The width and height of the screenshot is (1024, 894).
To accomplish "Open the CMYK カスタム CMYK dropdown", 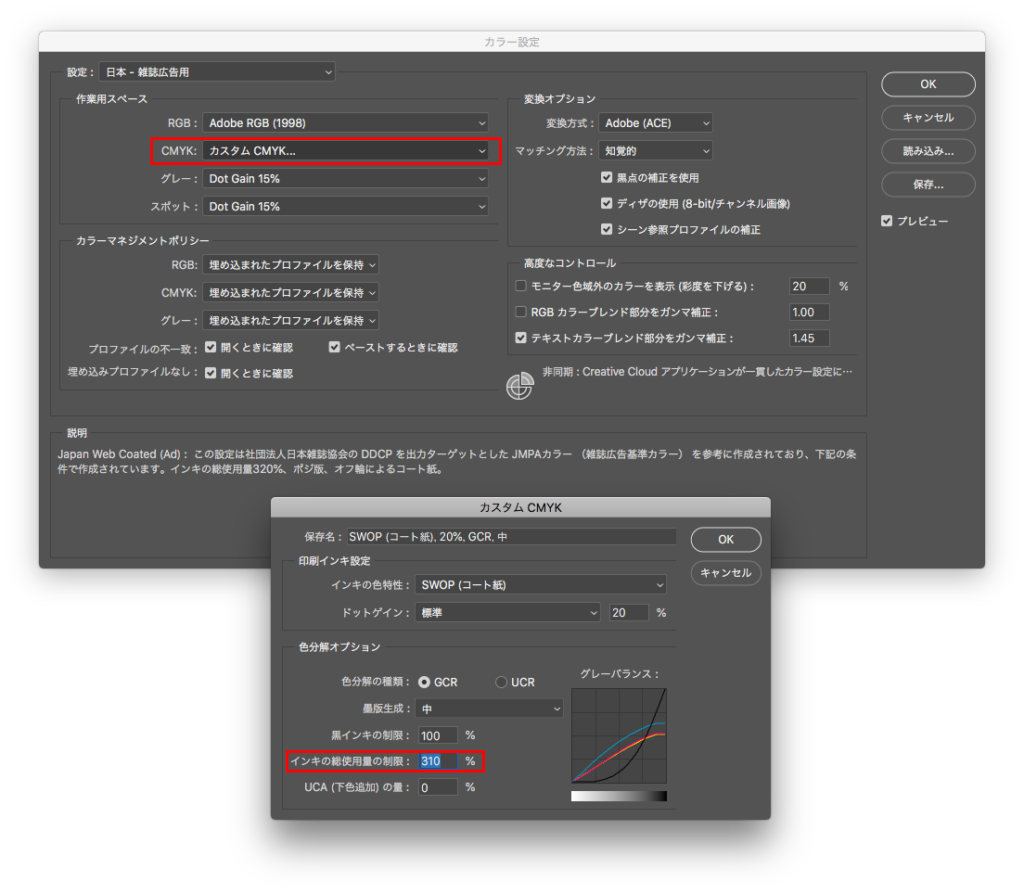I will coord(345,151).
